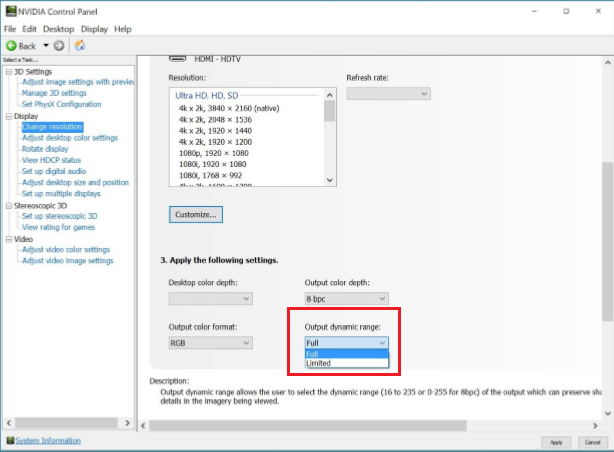Select 1080i, 1920 × 1080 resolution
Image resolution: width=614 pixels, height=452 pixels.
pyautogui.click(x=213, y=164)
